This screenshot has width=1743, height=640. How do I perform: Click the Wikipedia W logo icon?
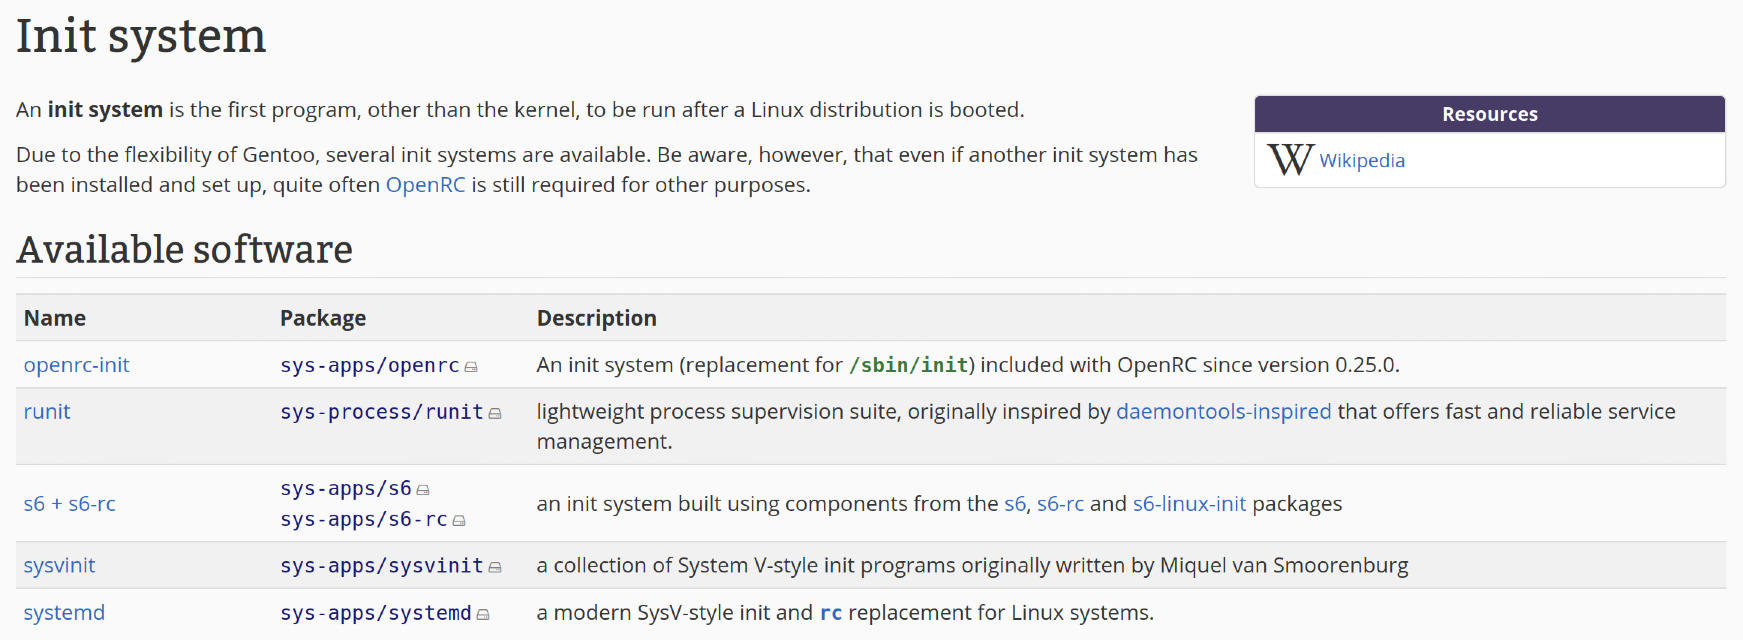tap(1290, 160)
